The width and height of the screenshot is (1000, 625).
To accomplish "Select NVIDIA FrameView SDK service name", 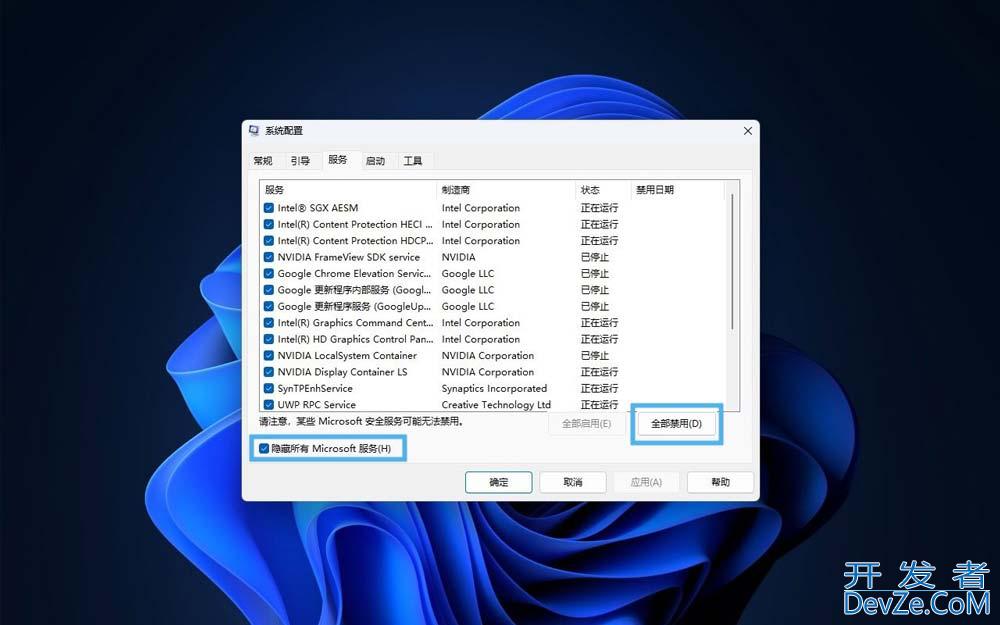I will tap(349, 258).
